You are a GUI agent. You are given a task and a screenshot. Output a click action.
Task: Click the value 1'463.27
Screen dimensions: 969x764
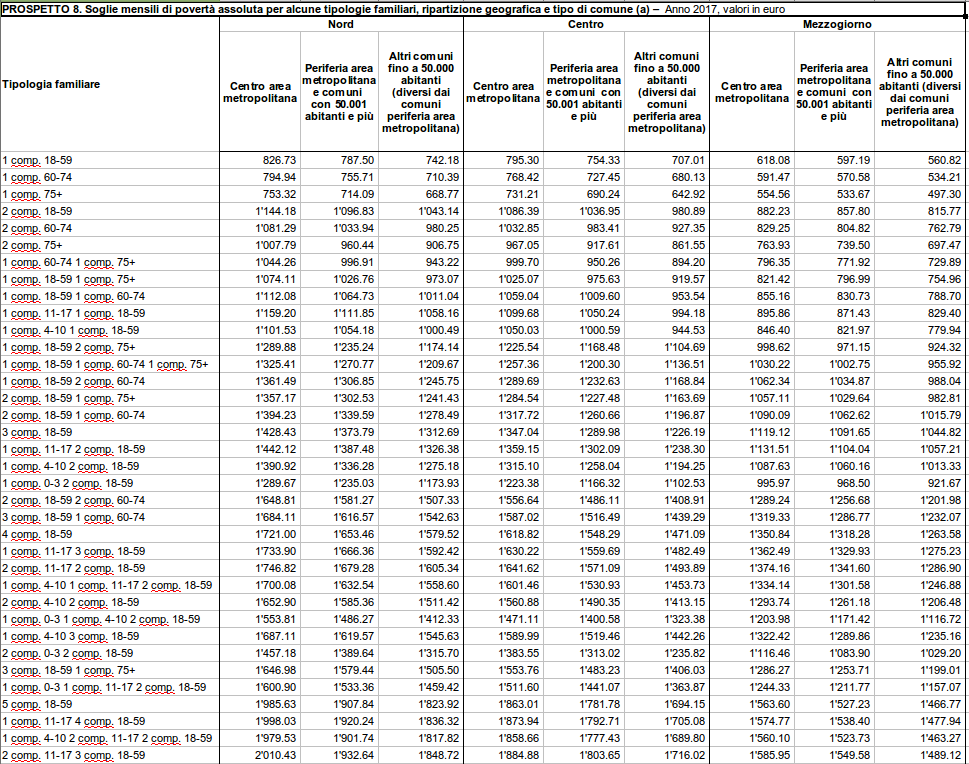pyautogui.click(x=941, y=738)
